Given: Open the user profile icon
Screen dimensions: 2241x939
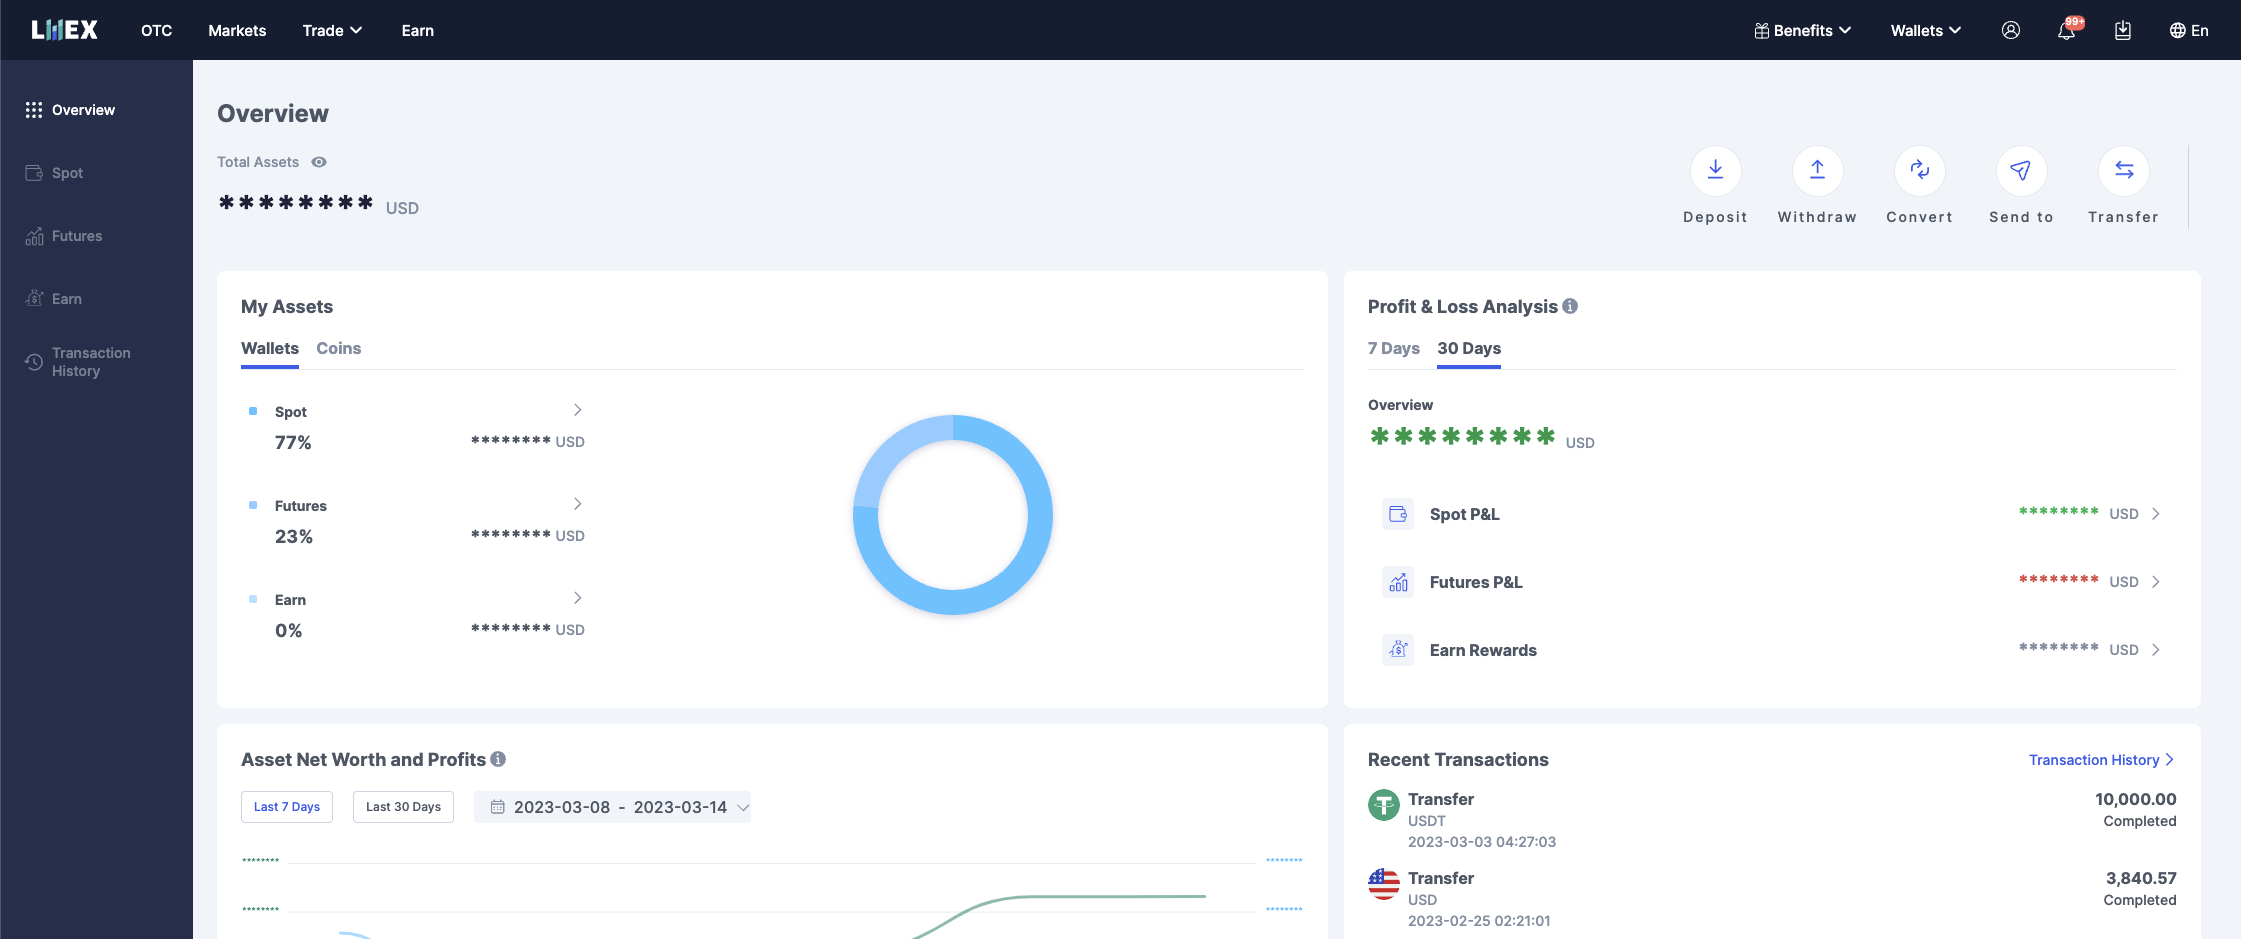Looking at the screenshot, I should tap(2010, 30).
